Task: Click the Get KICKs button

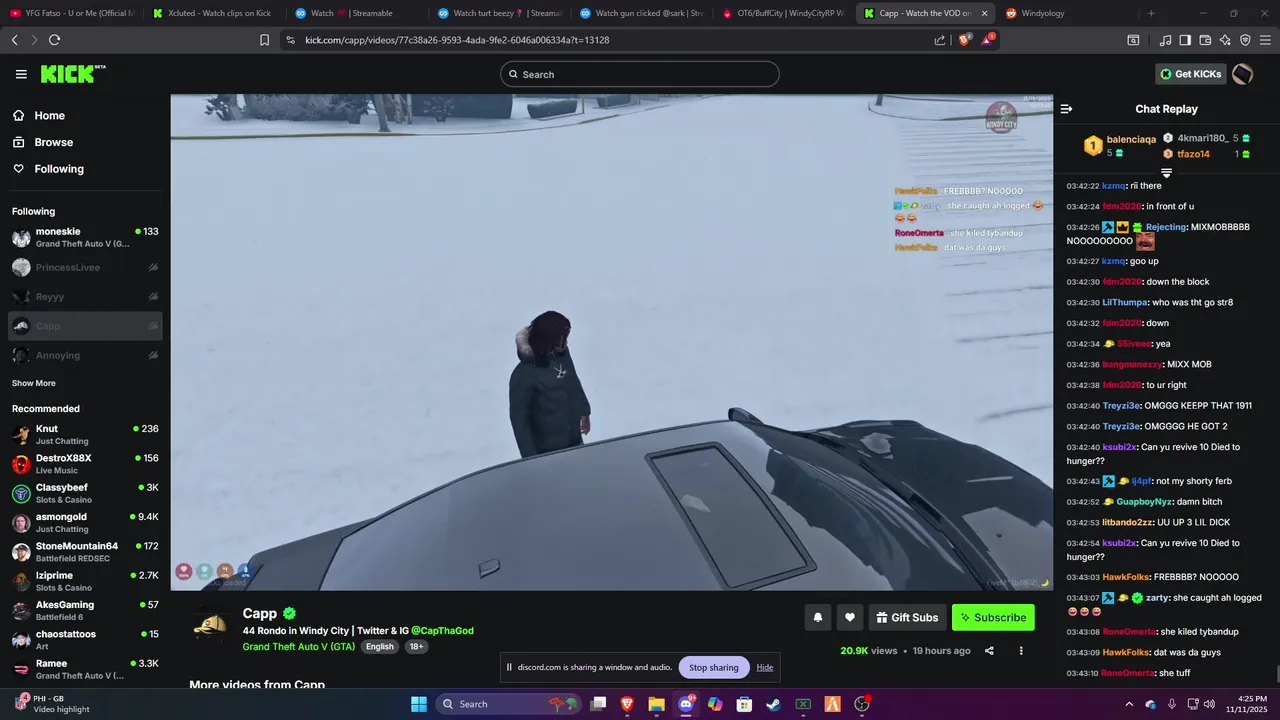Action: pos(1191,74)
